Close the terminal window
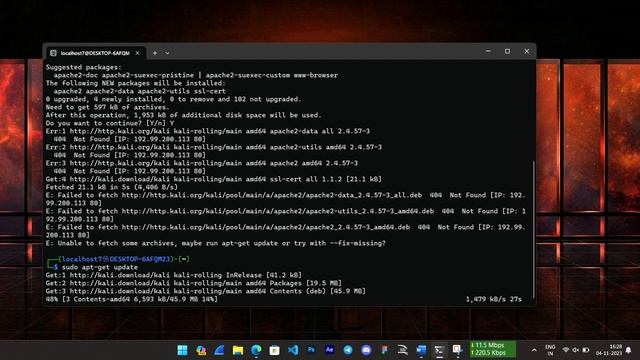Image resolution: width=640 pixels, height=360 pixels. click(x=527, y=51)
